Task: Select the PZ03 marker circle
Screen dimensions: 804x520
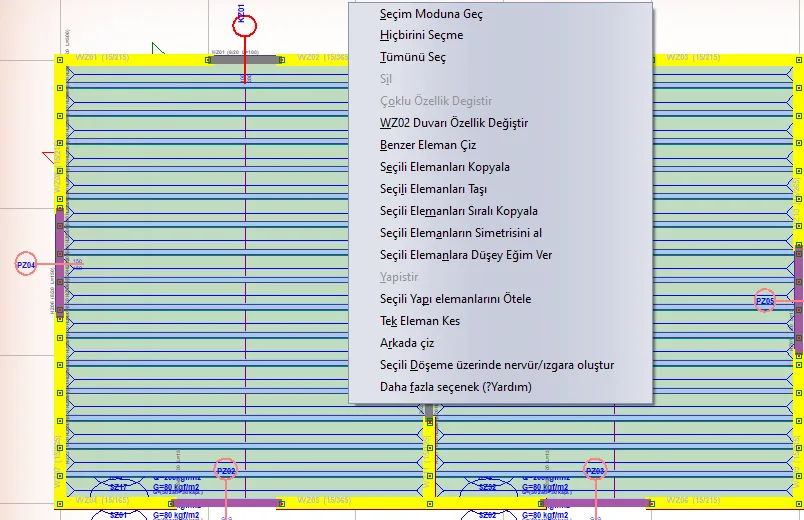Action: coord(595,470)
